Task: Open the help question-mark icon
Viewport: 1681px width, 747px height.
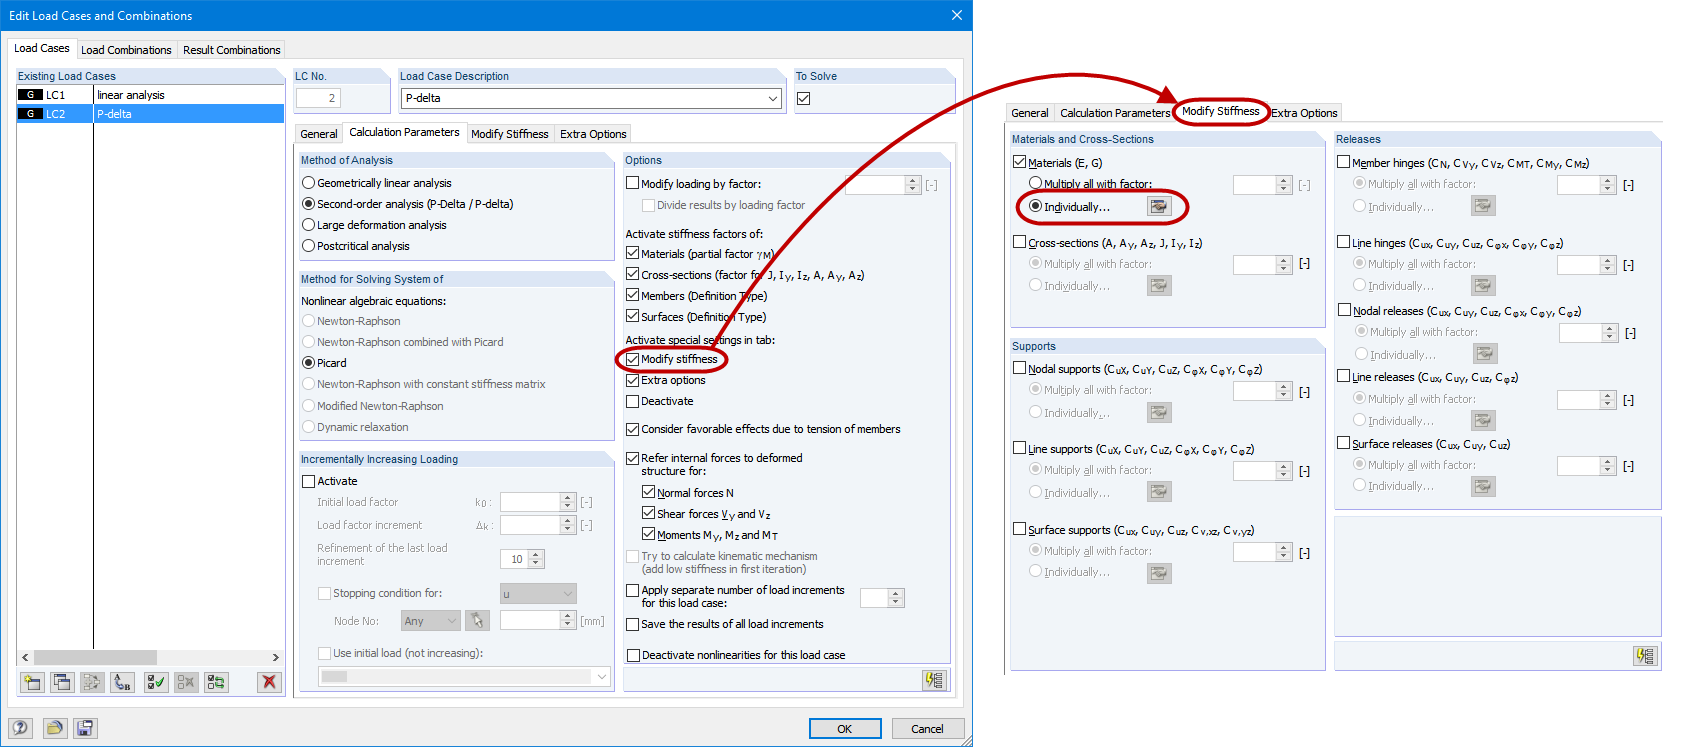Action: click(21, 728)
